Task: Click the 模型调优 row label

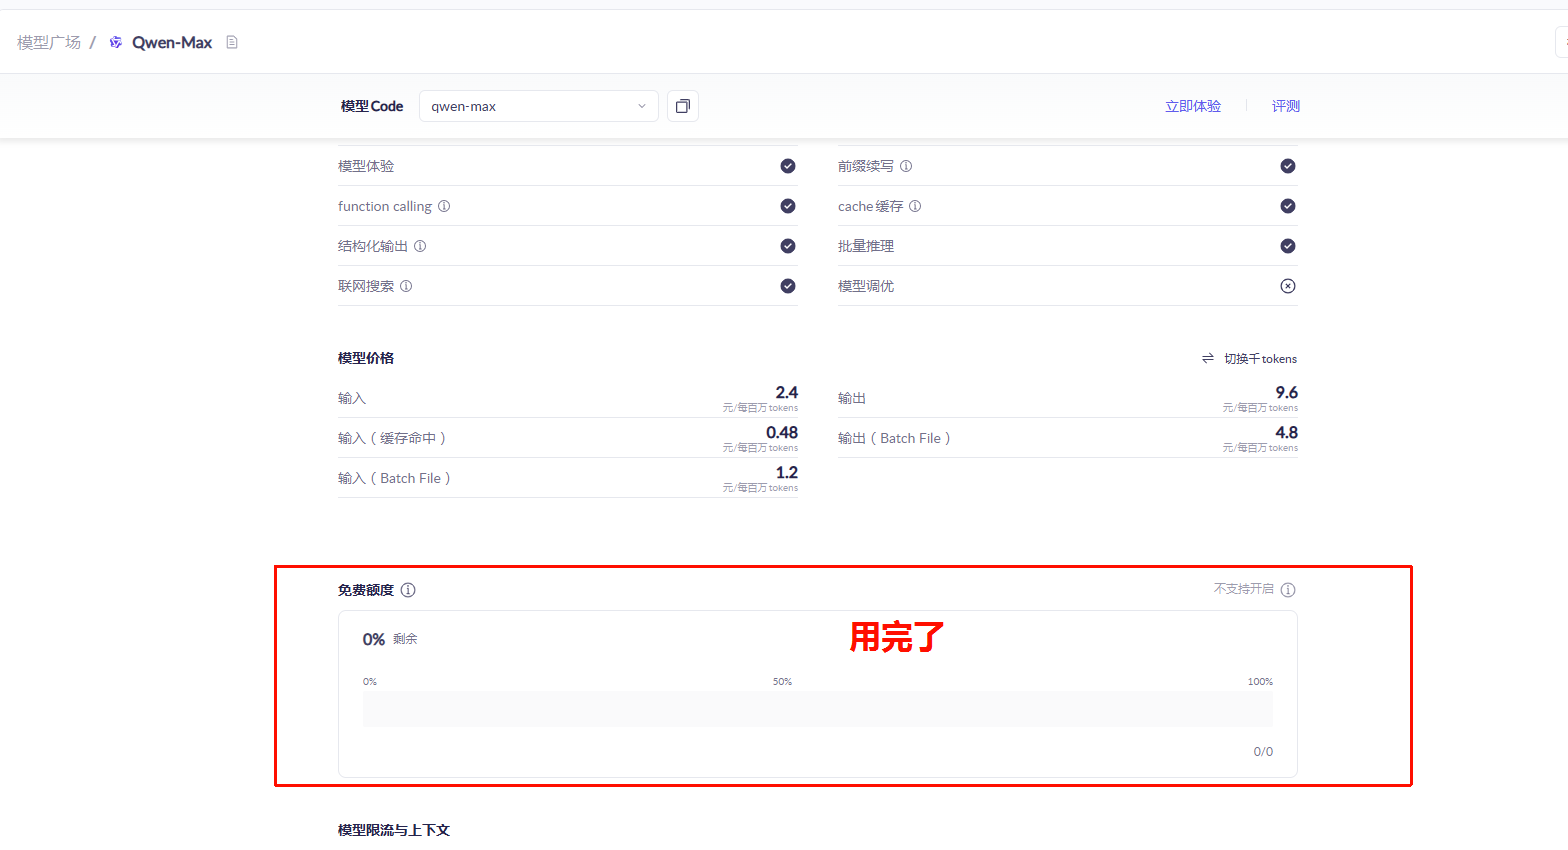Action: tap(866, 286)
